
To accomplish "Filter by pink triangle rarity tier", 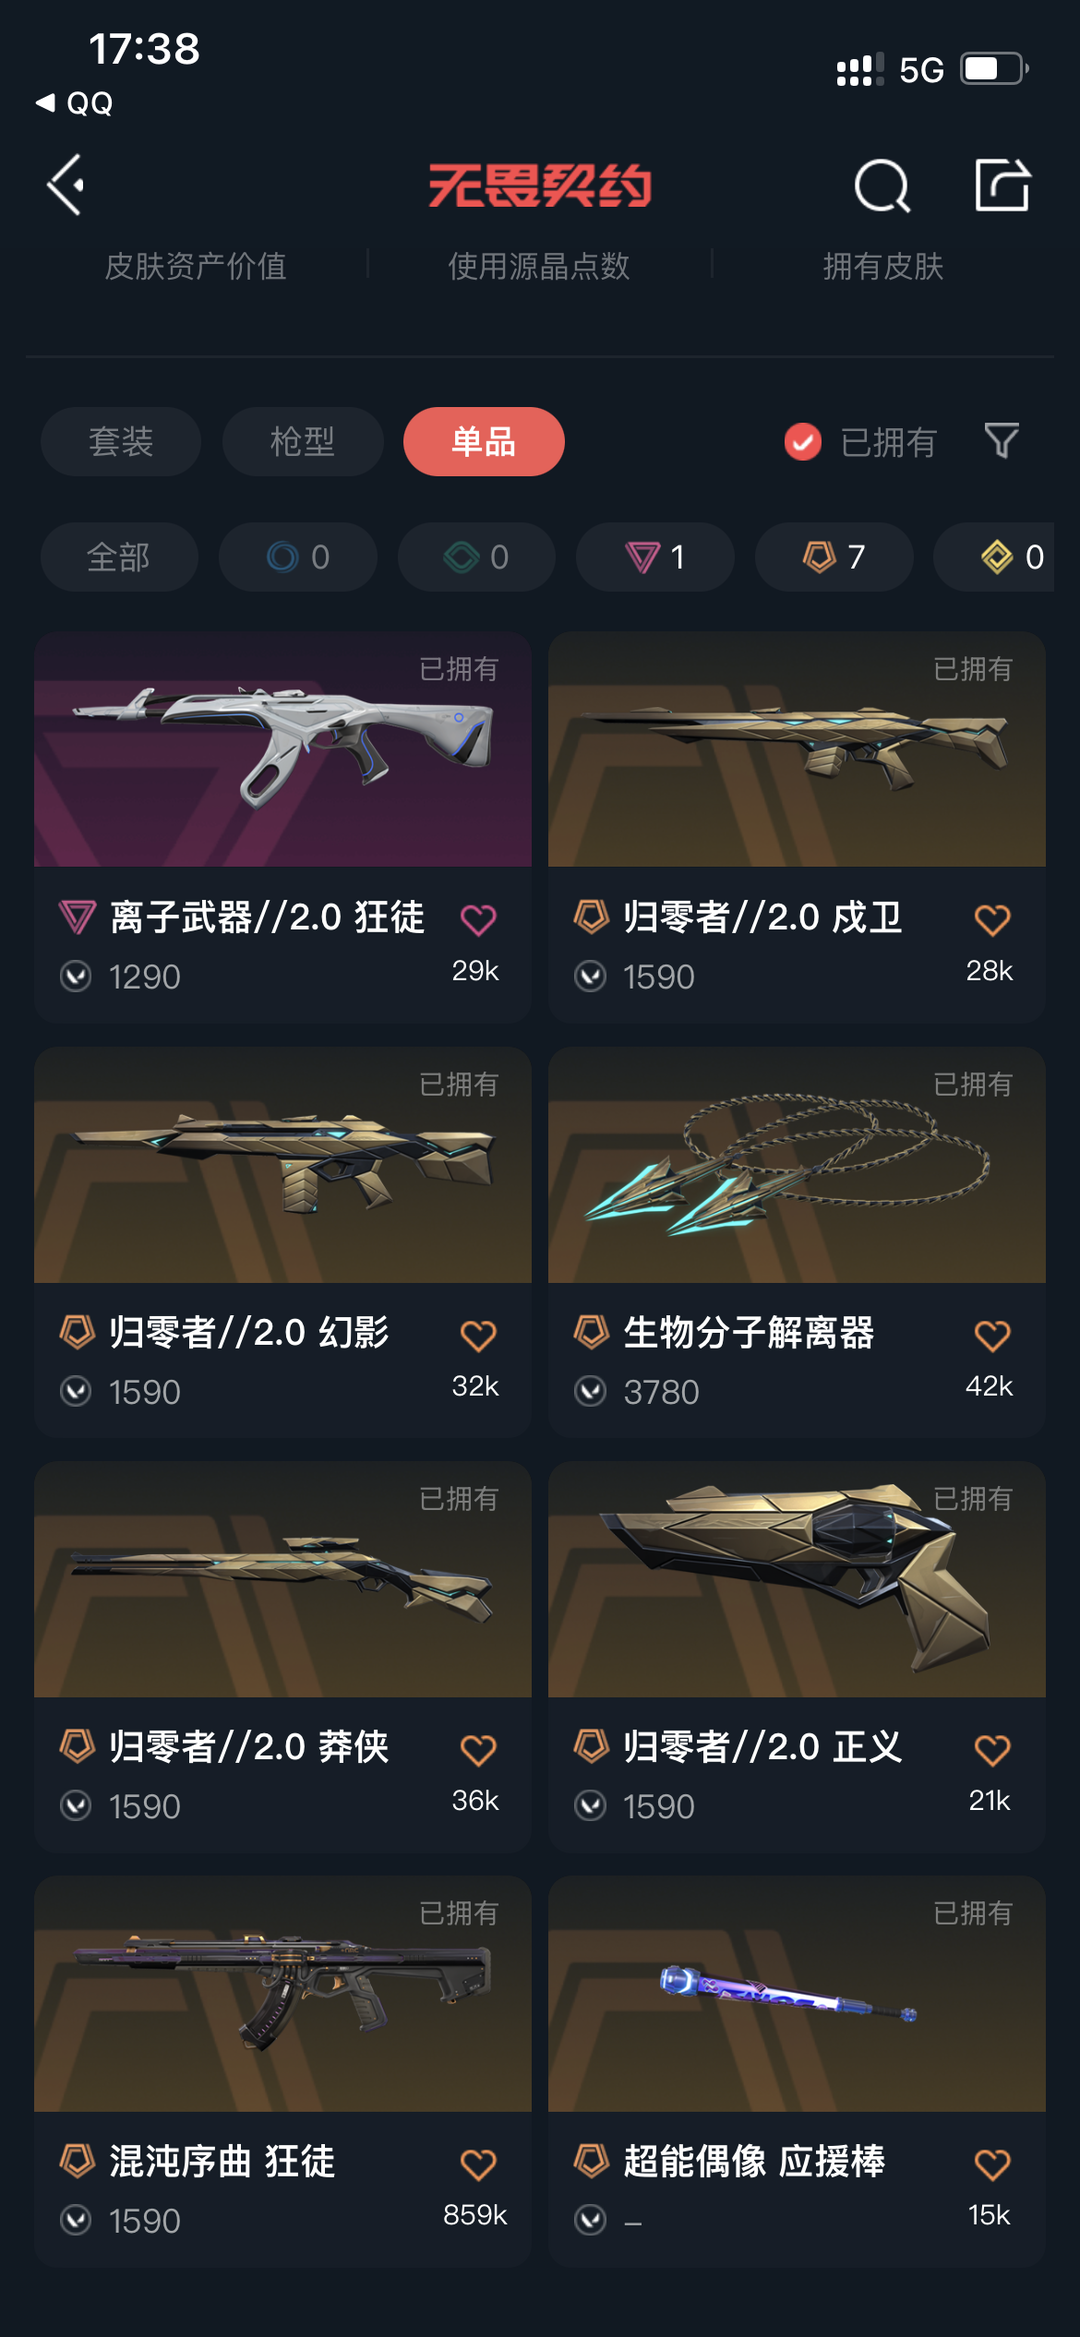I will tap(655, 557).
